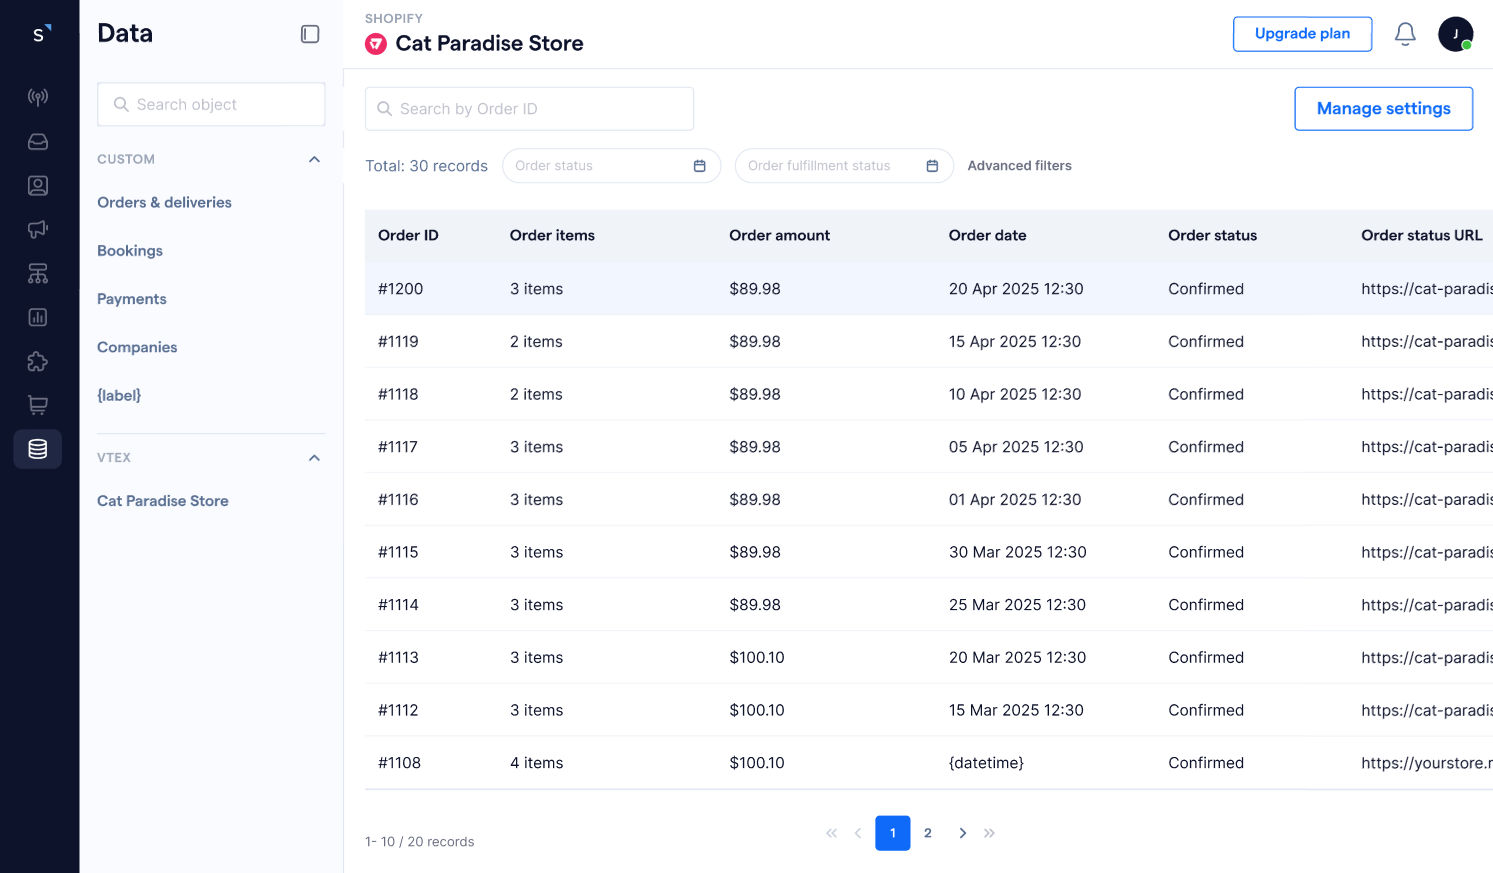
Task: Open Advanced filters
Action: tap(1019, 166)
